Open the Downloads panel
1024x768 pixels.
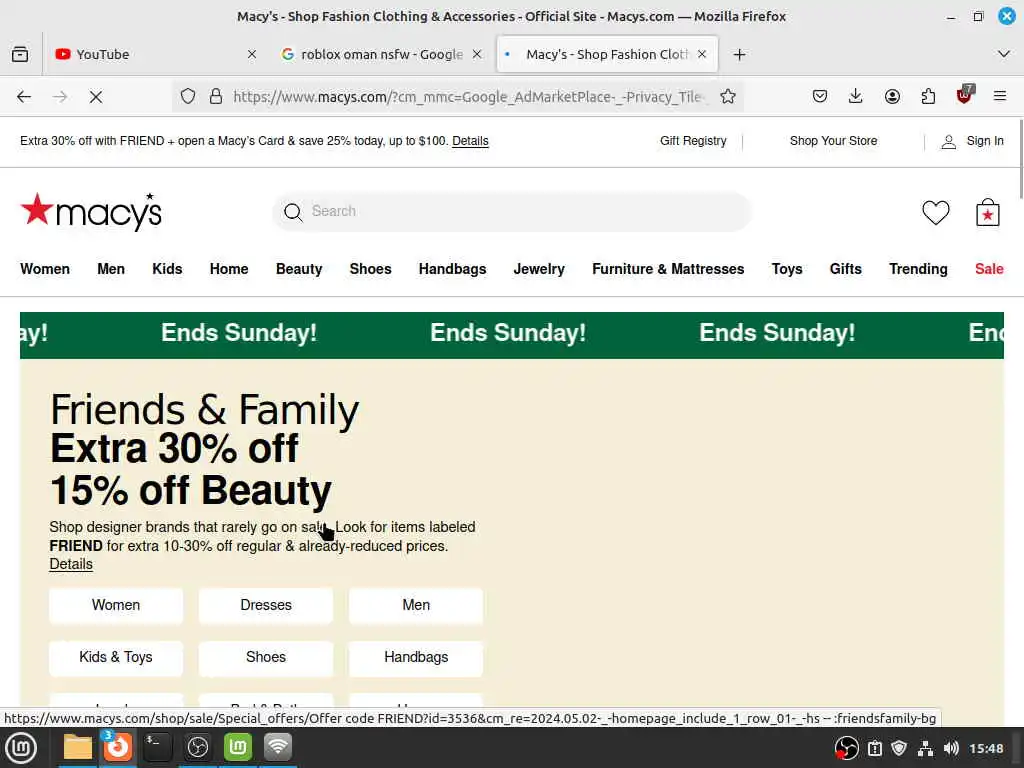(856, 97)
